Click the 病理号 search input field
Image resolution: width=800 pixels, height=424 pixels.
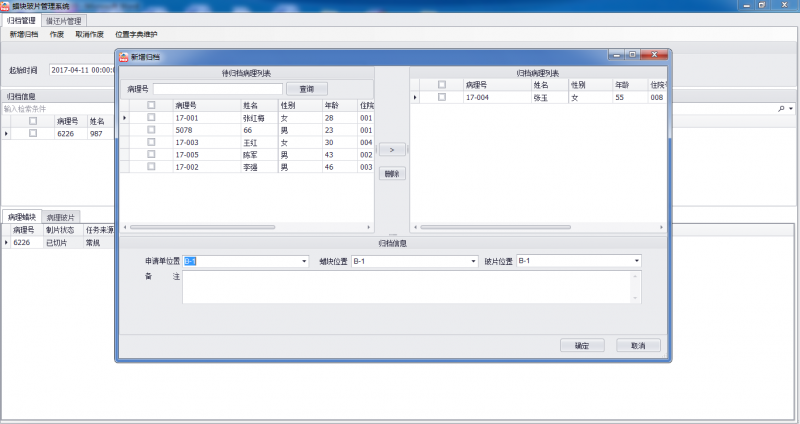point(217,89)
